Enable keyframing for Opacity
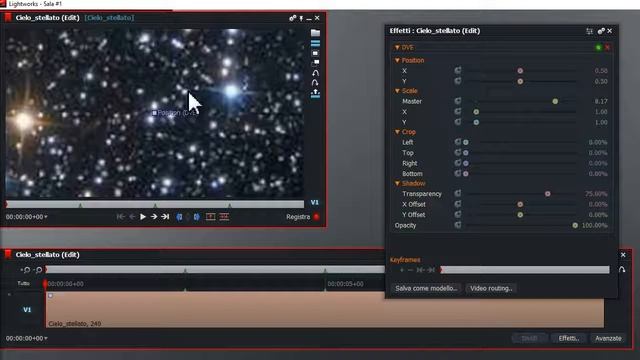 458,225
